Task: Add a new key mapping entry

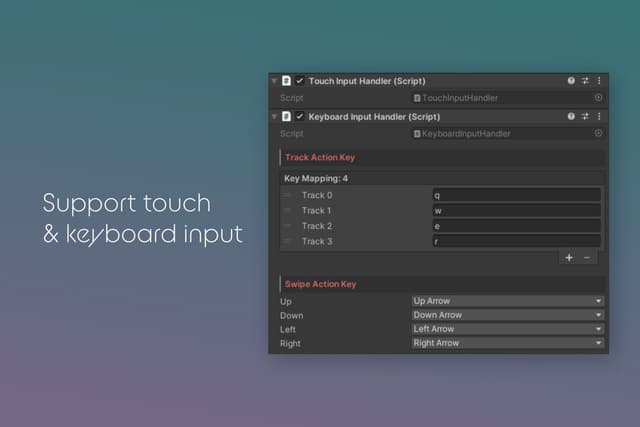Action: [x=569, y=258]
